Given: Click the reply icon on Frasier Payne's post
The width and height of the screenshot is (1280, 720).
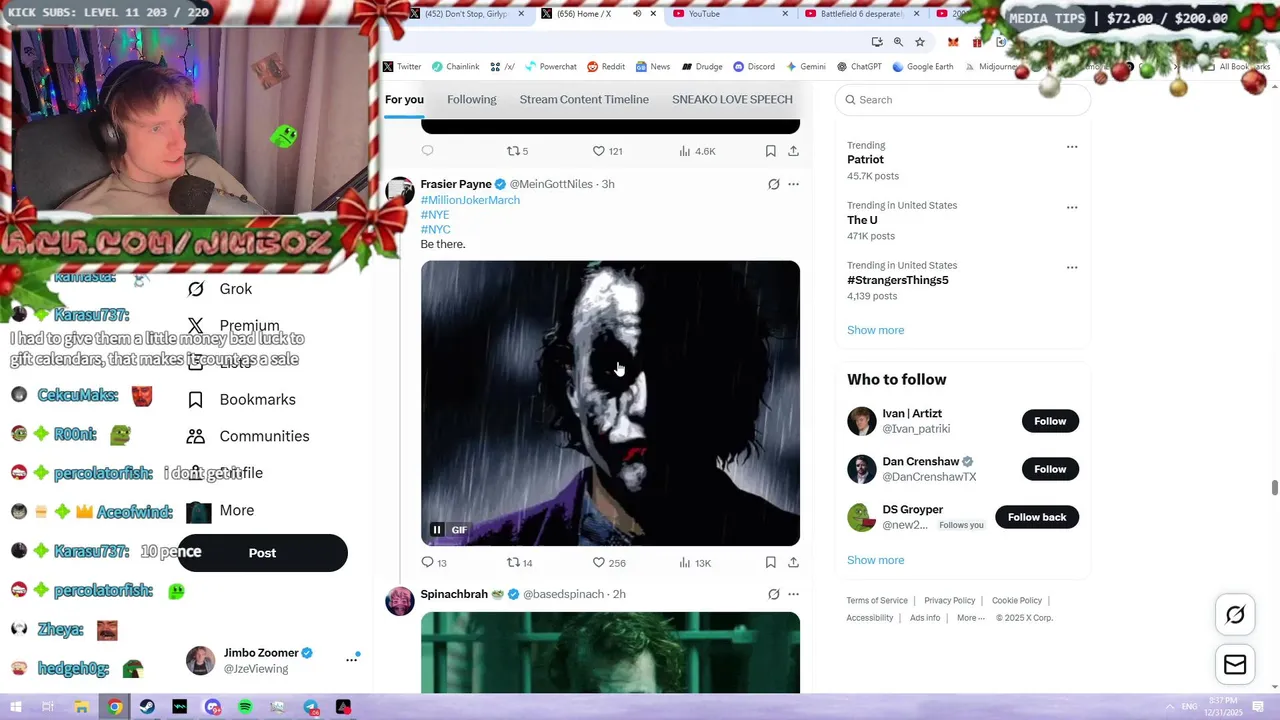Looking at the screenshot, I should 427,562.
